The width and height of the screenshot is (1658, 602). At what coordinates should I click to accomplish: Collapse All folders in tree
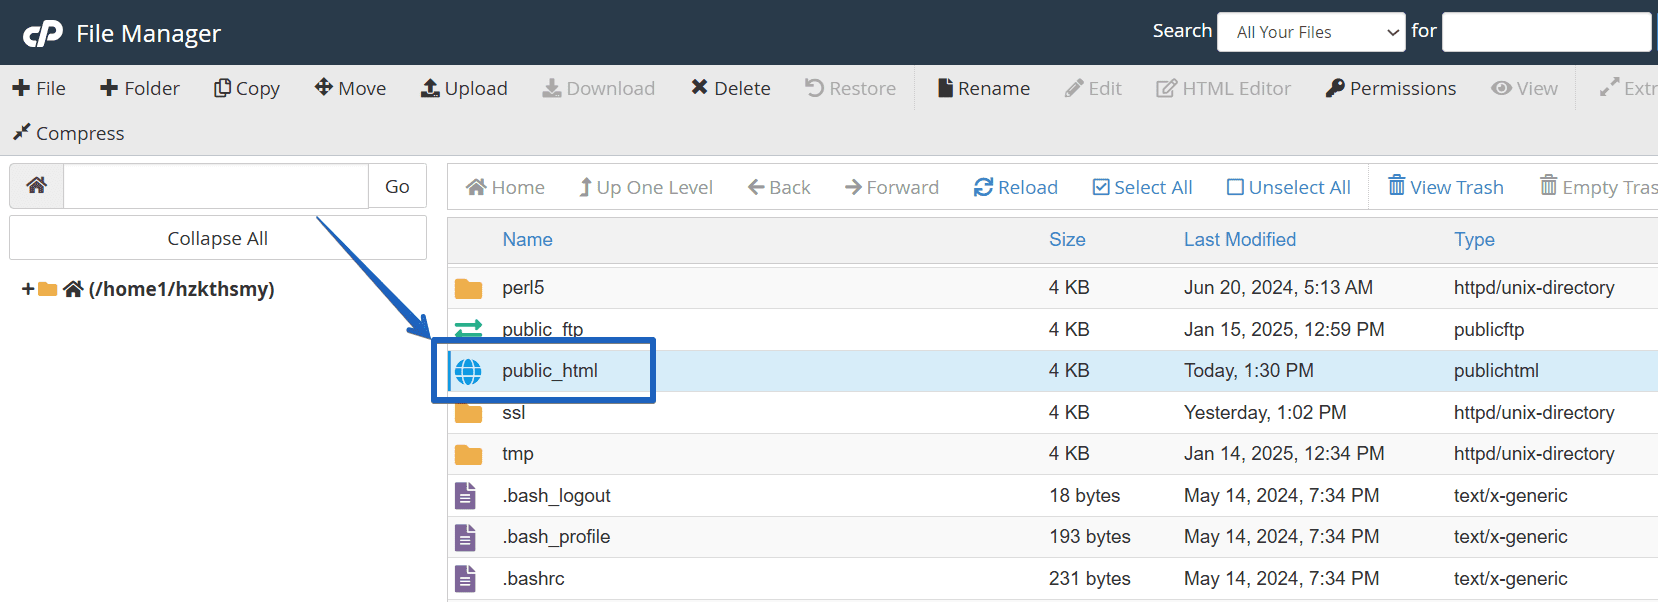pyautogui.click(x=217, y=238)
